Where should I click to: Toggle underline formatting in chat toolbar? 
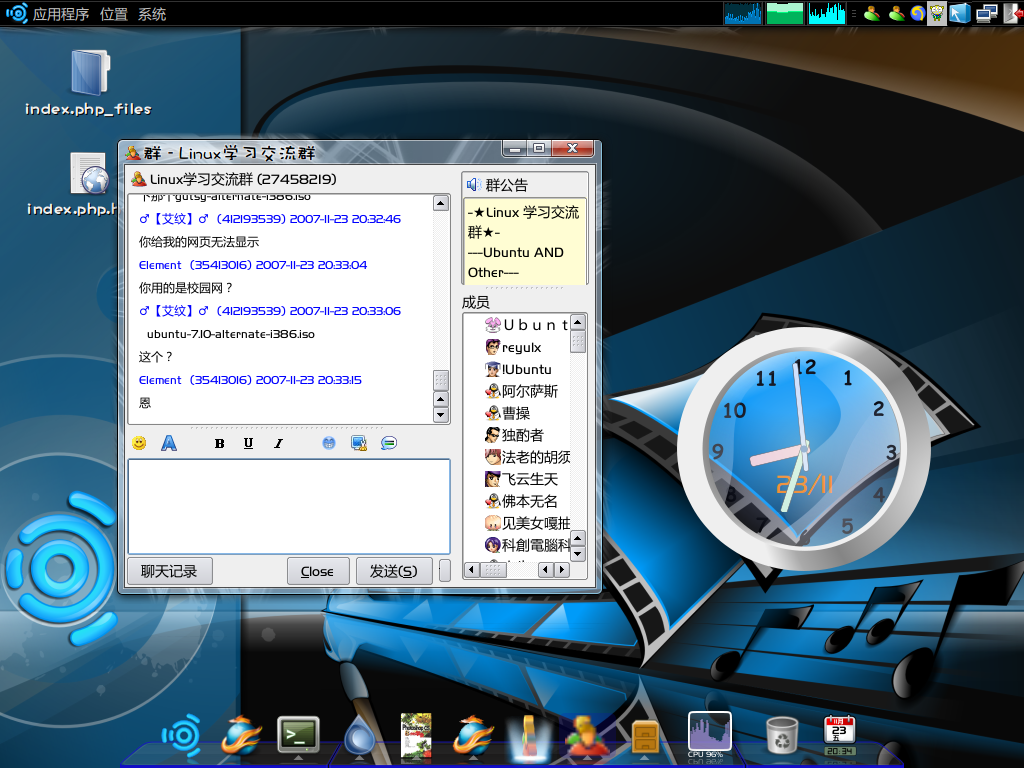pos(248,443)
